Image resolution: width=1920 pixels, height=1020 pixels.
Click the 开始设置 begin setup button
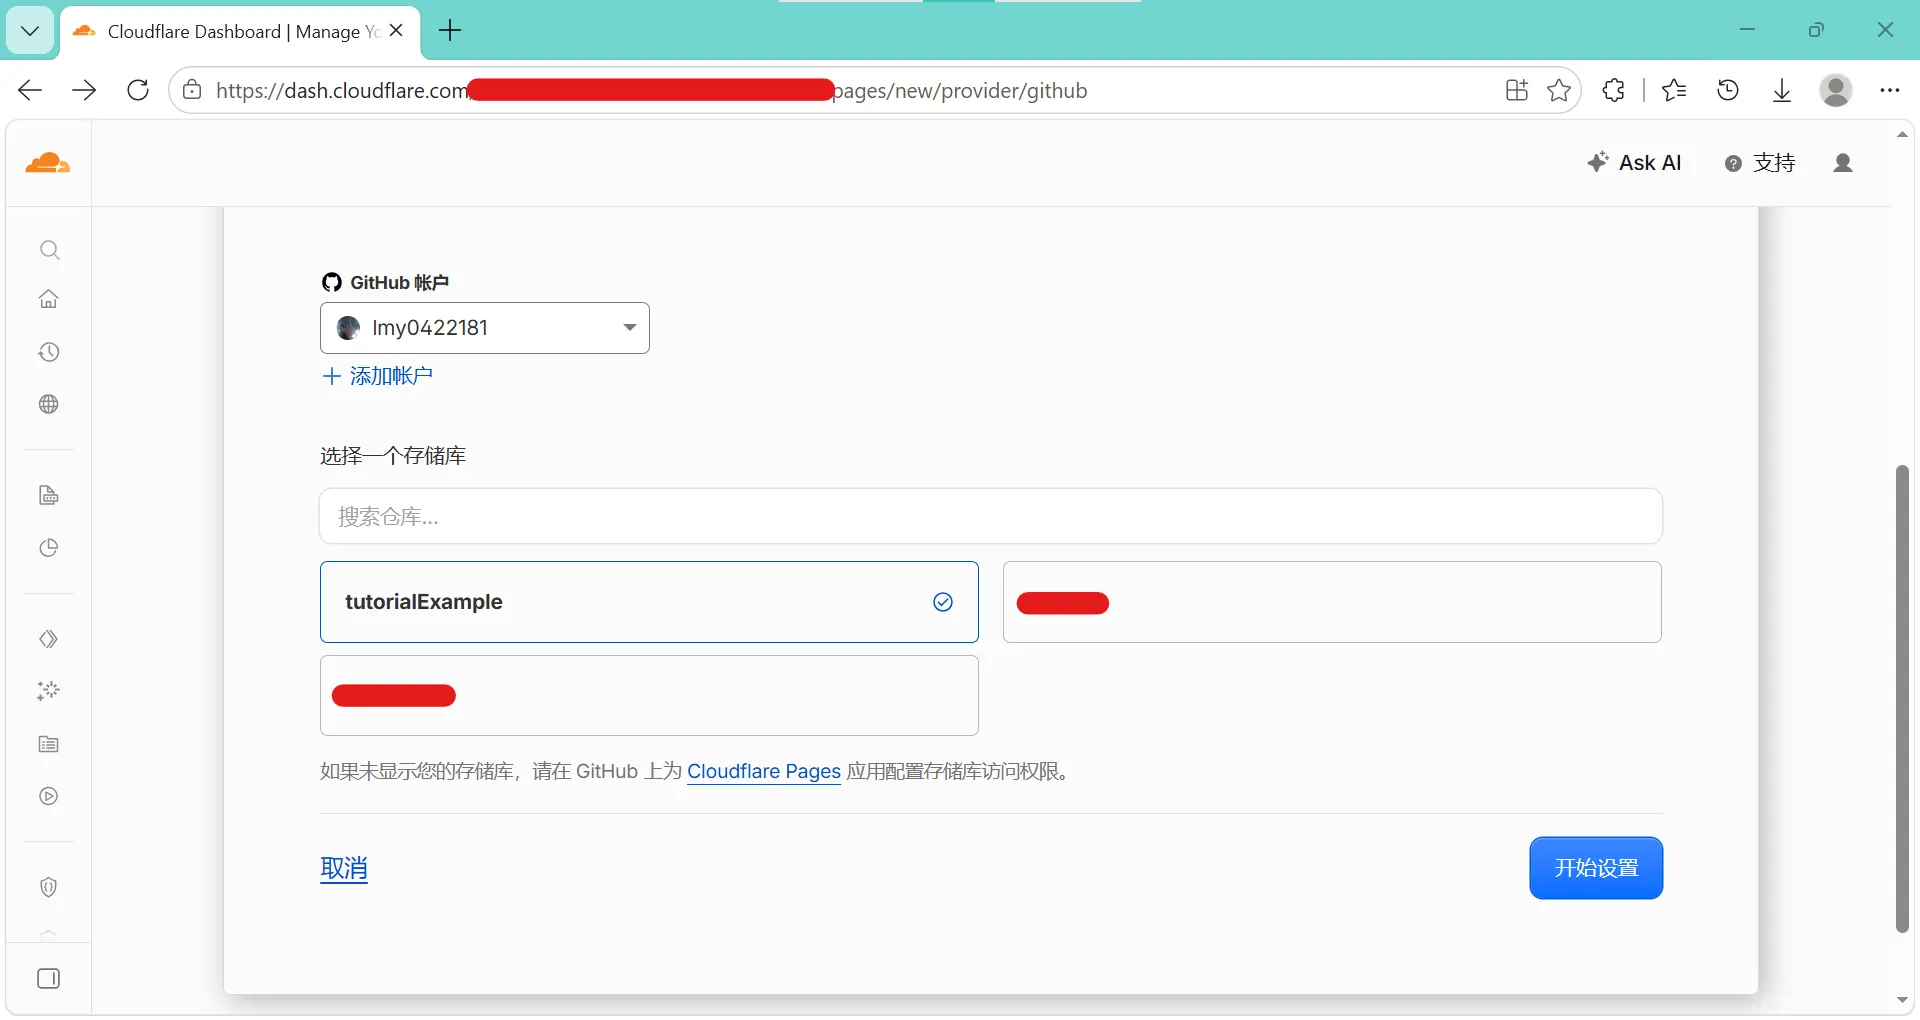1596,868
